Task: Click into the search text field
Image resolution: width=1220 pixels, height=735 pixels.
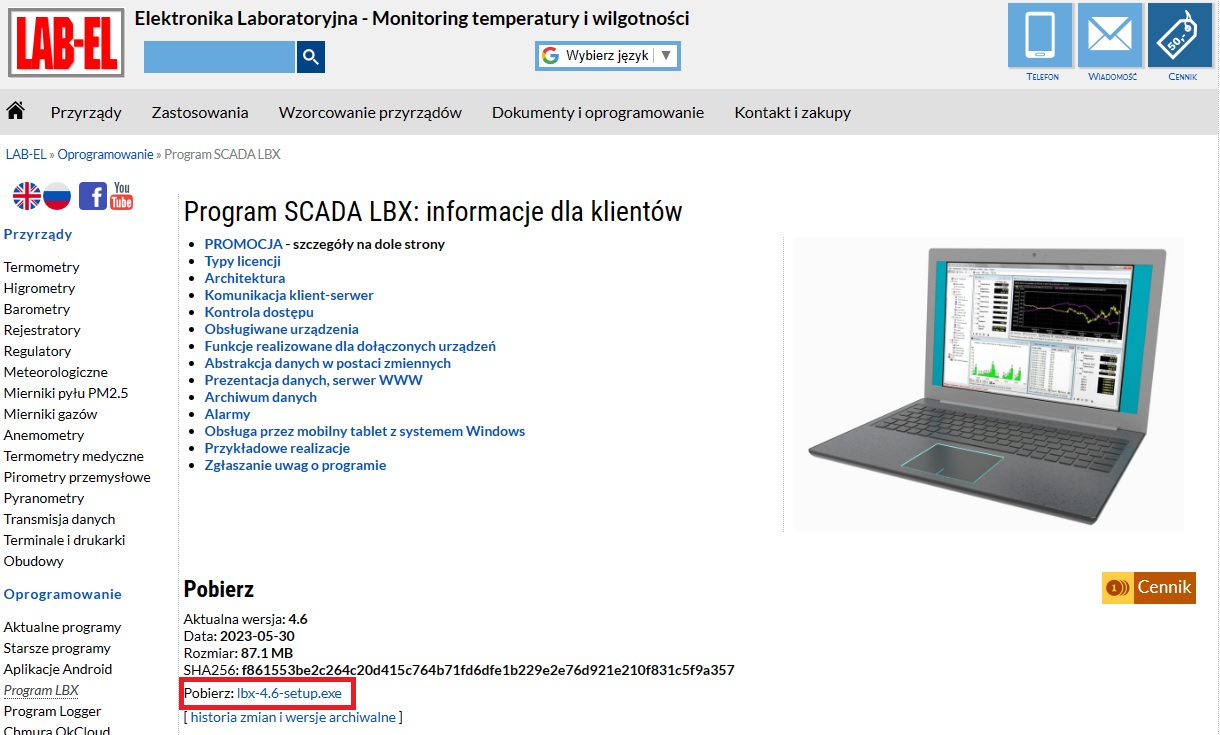Action: coord(220,57)
